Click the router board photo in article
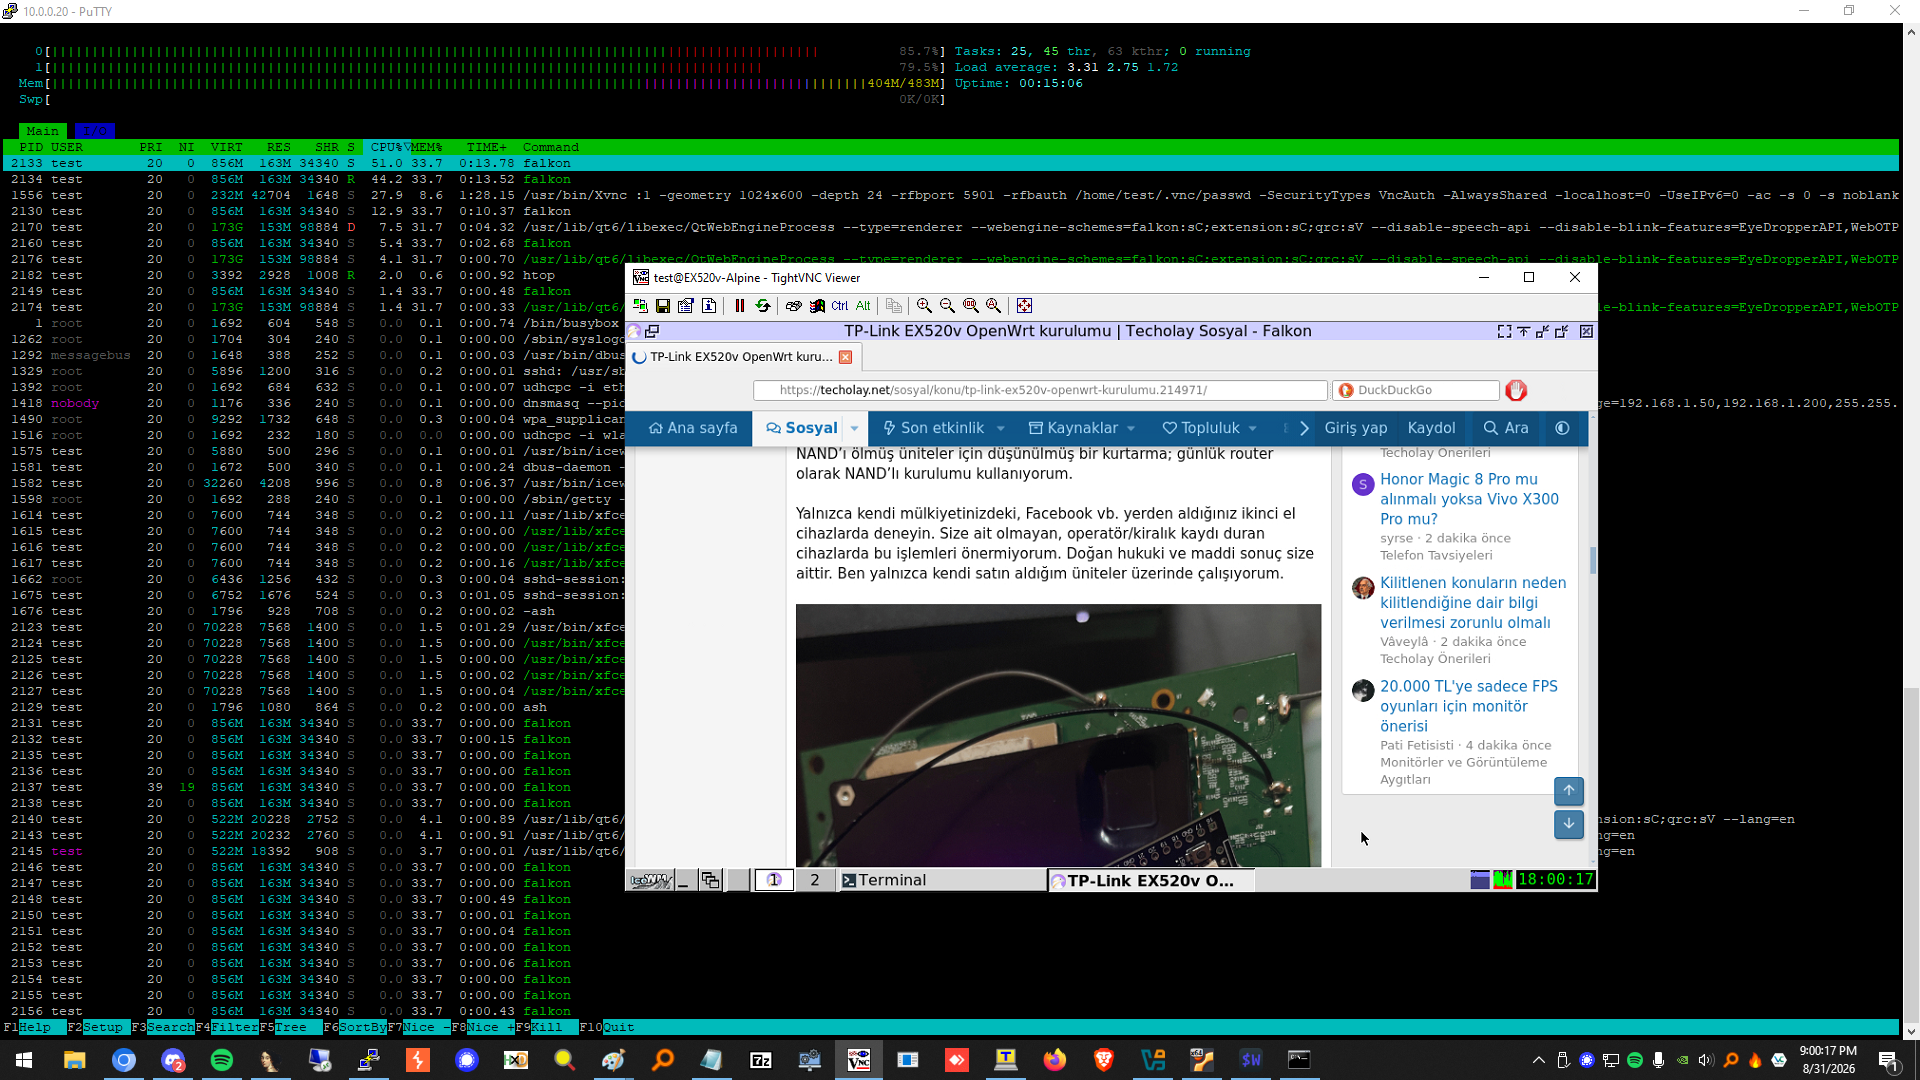 pos(1058,735)
